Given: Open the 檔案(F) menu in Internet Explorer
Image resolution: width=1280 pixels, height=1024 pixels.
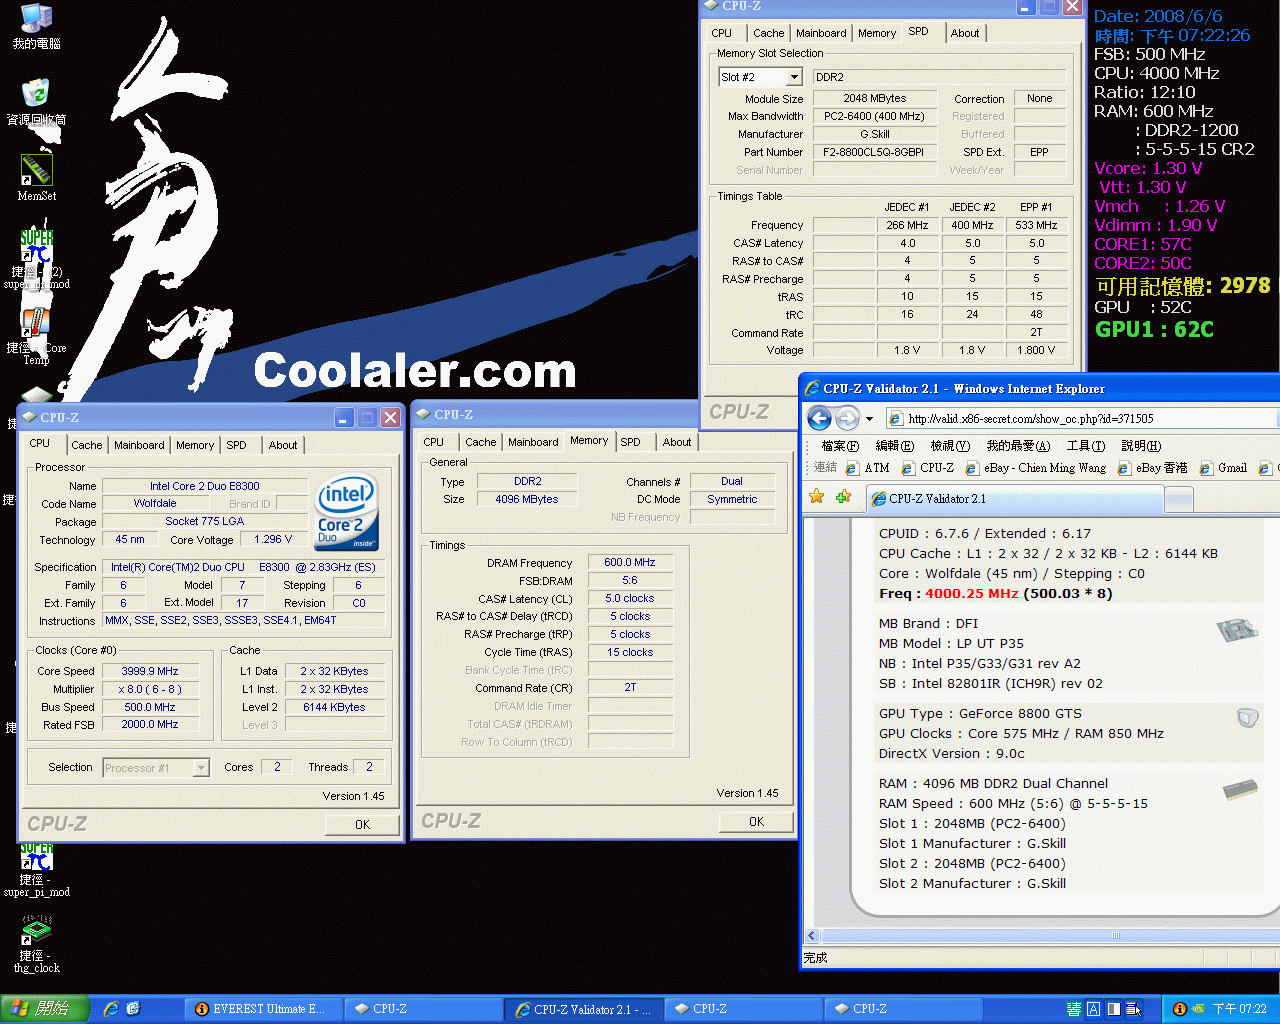Looking at the screenshot, I should point(839,446).
